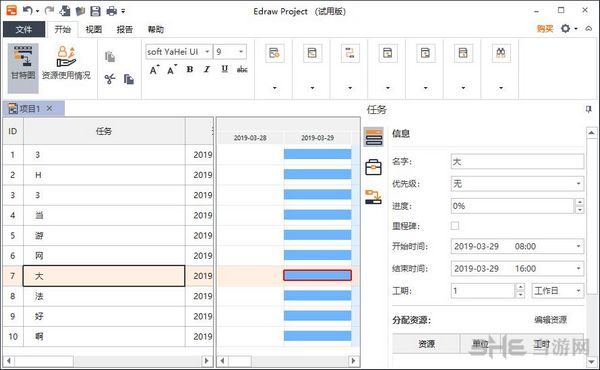Click the 编辑资源 edit resources link
The height and width of the screenshot is (370, 600).
coord(550,319)
